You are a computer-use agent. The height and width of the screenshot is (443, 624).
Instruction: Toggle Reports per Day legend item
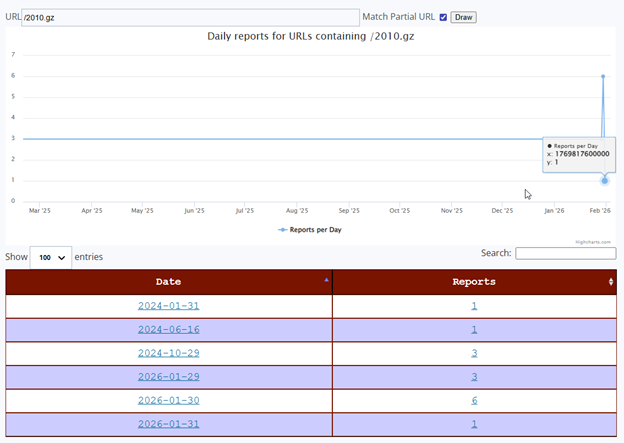pyautogui.click(x=310, y=229)
